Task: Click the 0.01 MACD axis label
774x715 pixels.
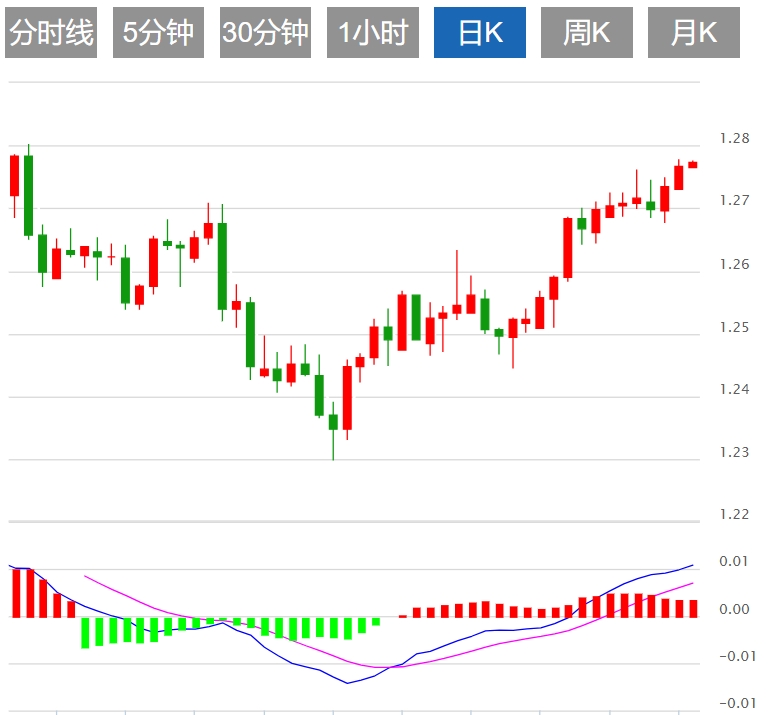Action: click(x=734, y=561)
